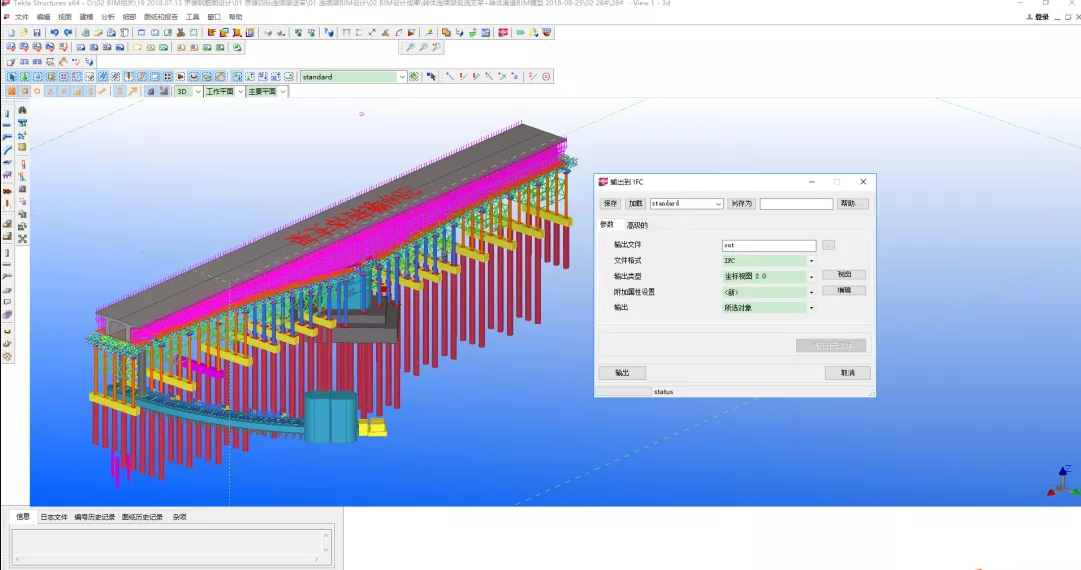Click the 加载 button in IFC dialog
This screenshot has height=570, width=1081.
point(636,203)
